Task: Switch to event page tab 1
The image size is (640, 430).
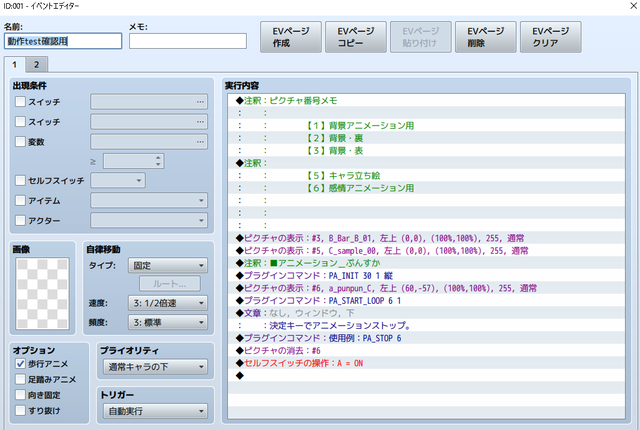Action: point(15,64)
